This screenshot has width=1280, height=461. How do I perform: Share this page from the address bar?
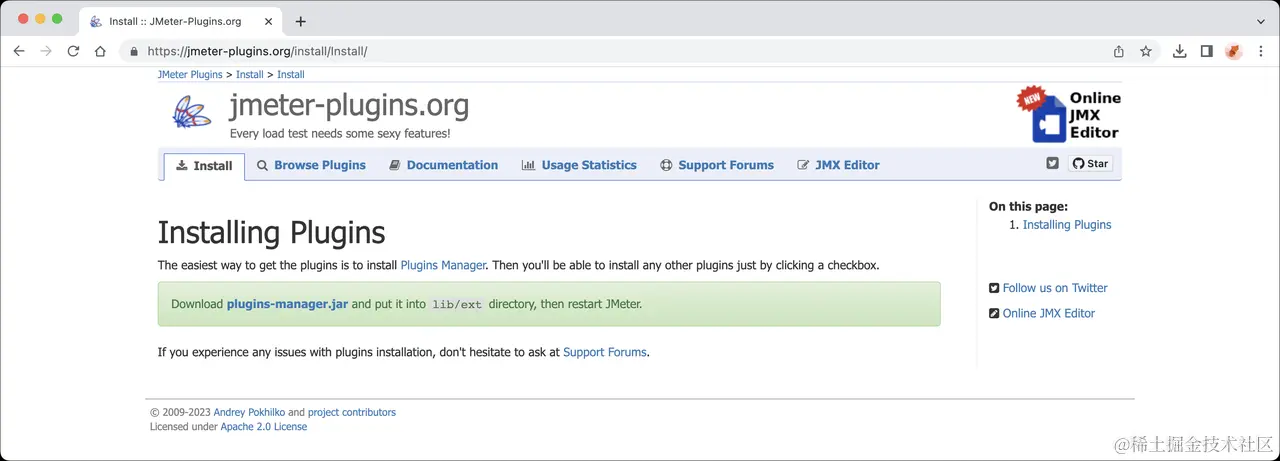tap(1119, 51)
